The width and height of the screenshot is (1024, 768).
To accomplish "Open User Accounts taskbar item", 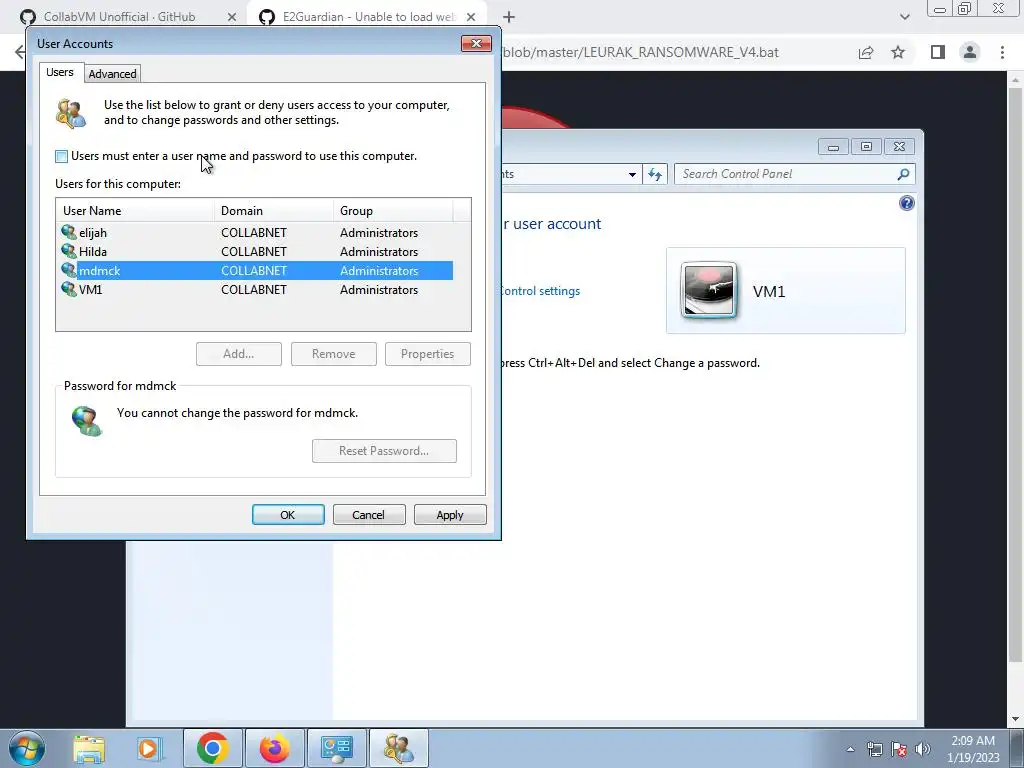I will tap(398, 748).
